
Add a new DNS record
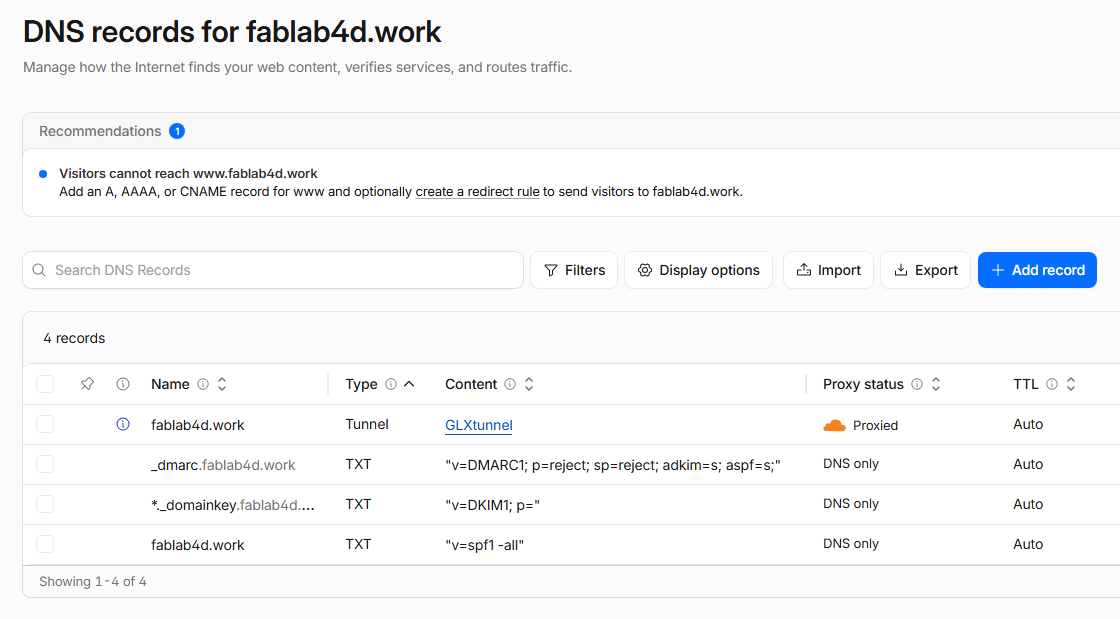click(1037, 270)
